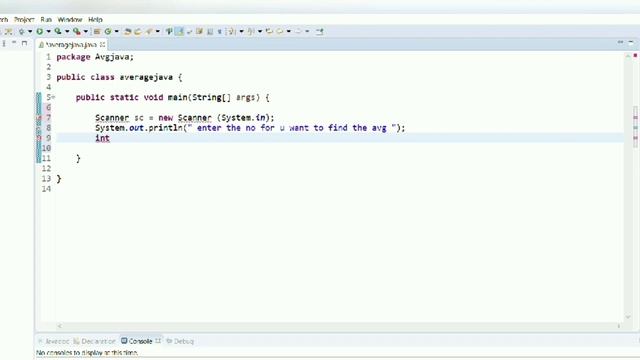Image resolution: width=640 pixels, height=360 pixels.
Task: Click the Coverage launch icon
Action: click(58, 31)
